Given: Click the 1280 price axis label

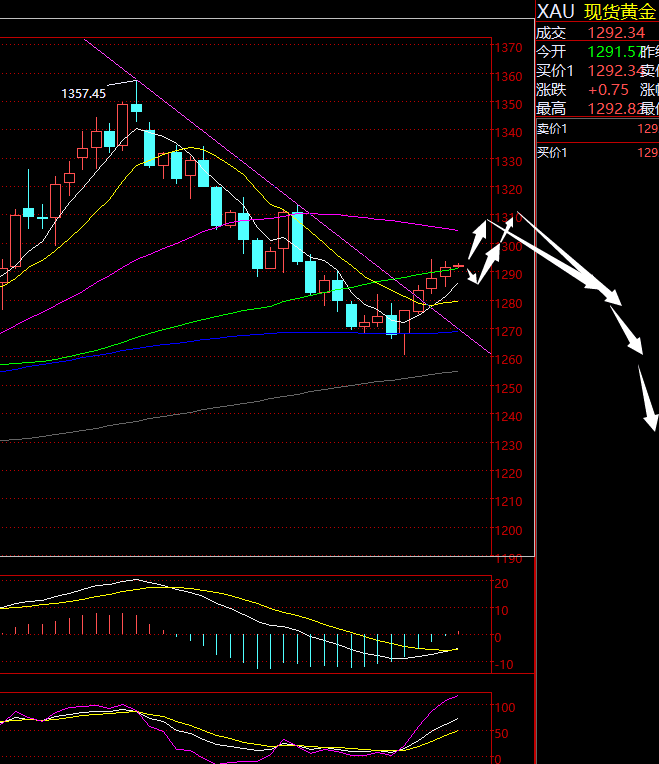Looking at the screenshot, I should pyautogui.click(x=508, y=304).
